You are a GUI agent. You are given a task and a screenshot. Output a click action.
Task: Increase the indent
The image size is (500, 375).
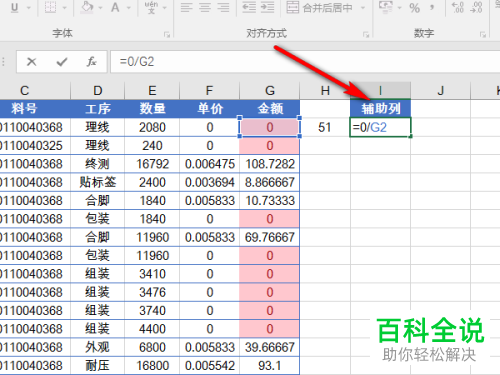[267, 7]
